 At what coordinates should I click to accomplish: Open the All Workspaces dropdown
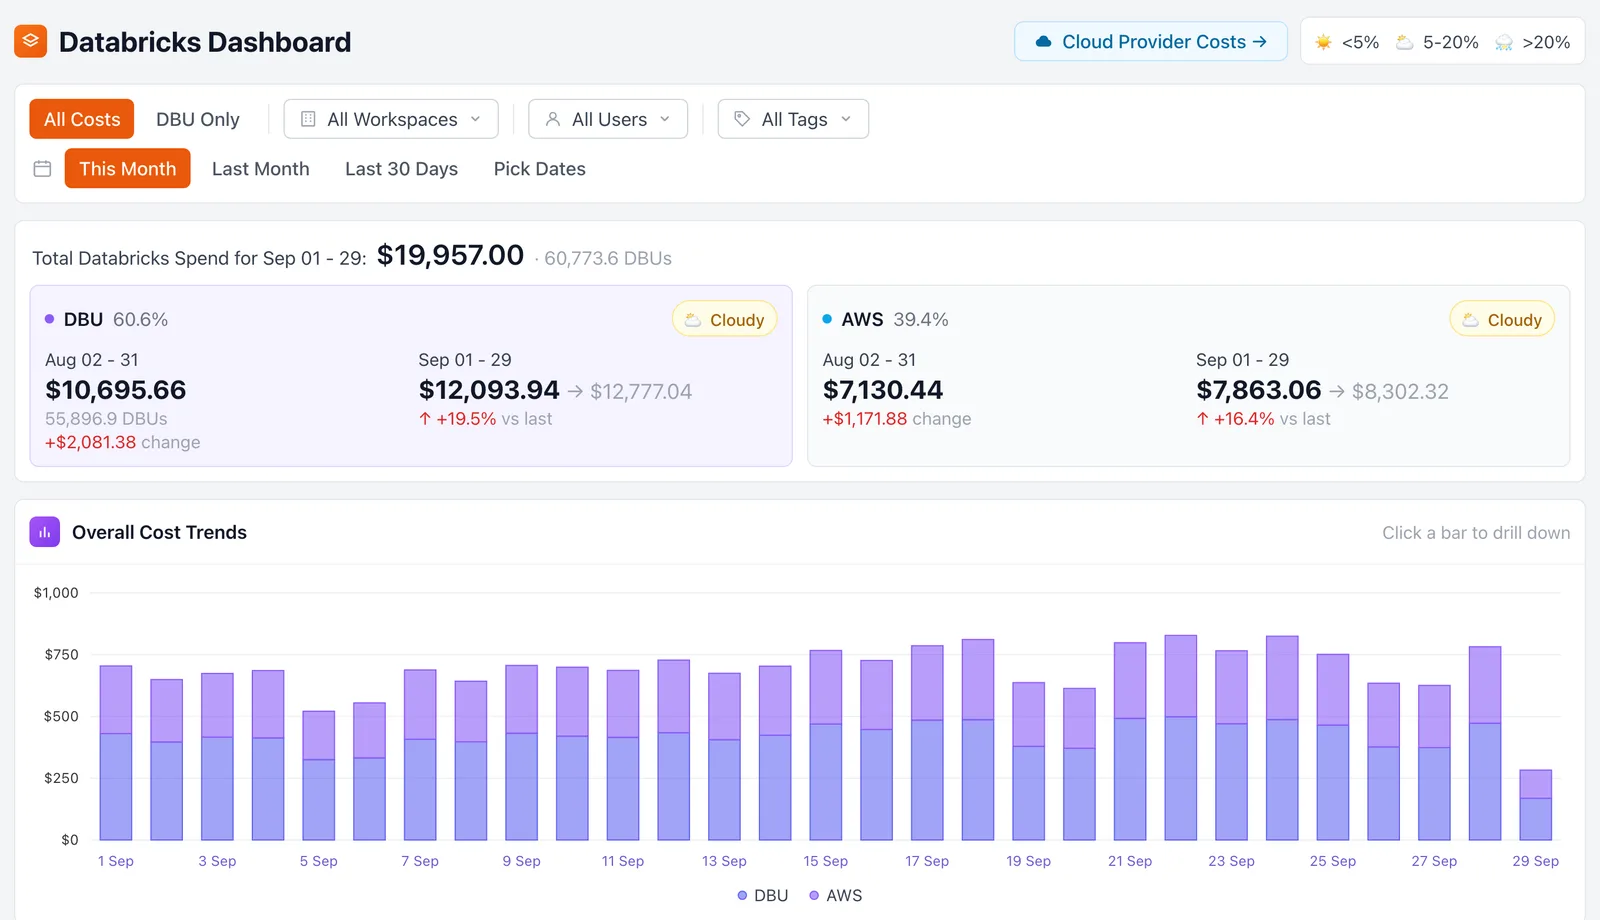[x=391, y=119]
